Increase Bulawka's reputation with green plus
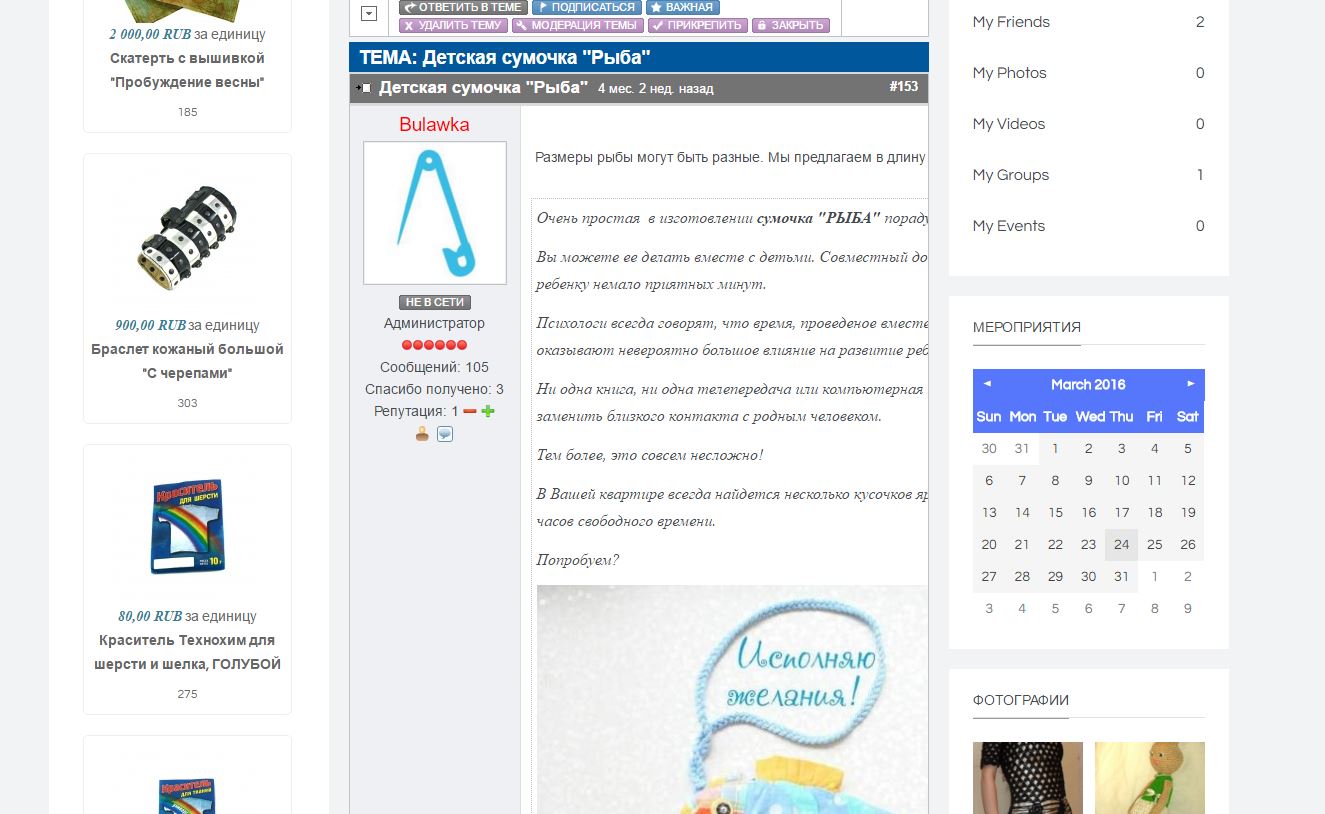Viewport: 1325px width, 814px height. pos(488,411)
